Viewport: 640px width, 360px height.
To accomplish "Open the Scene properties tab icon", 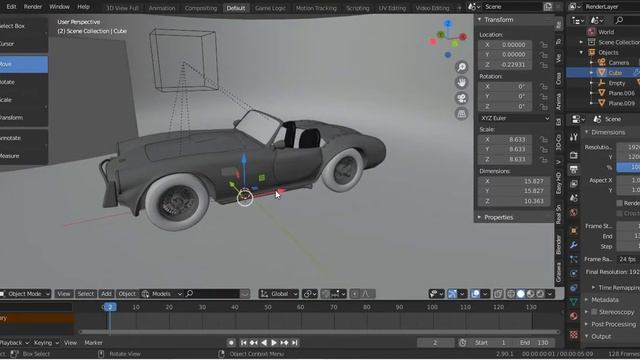I will (573, 198).
